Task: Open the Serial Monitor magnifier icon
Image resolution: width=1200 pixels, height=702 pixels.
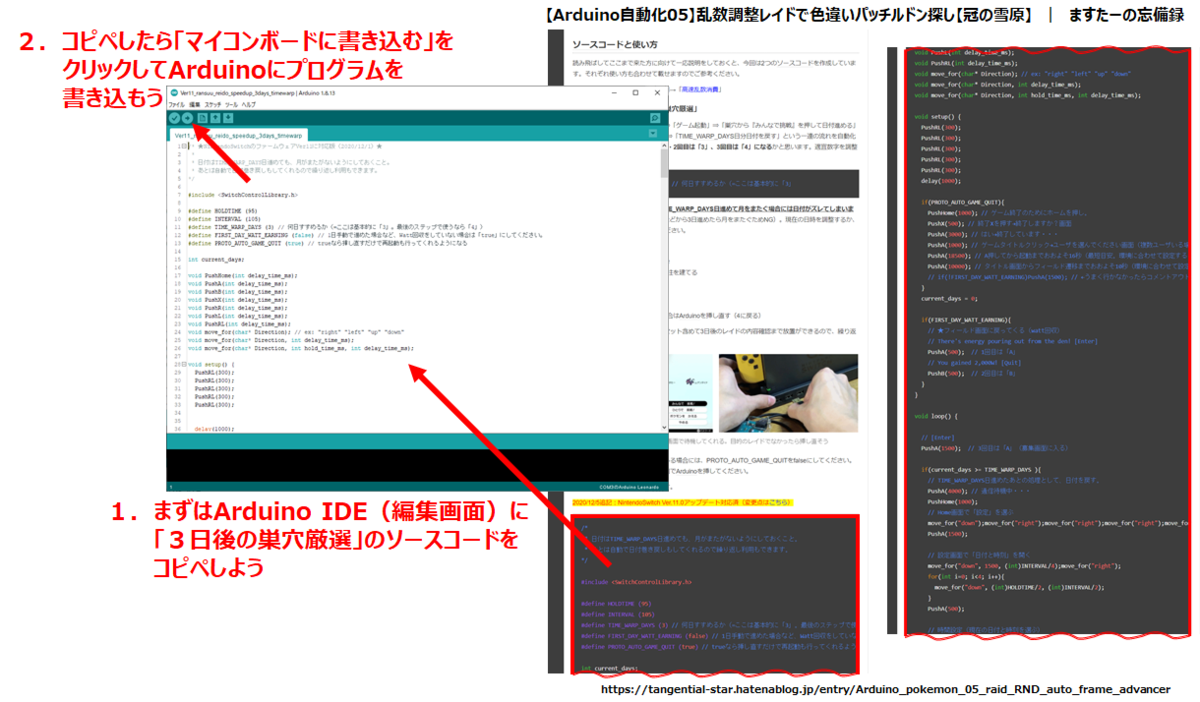Action: 654,117
